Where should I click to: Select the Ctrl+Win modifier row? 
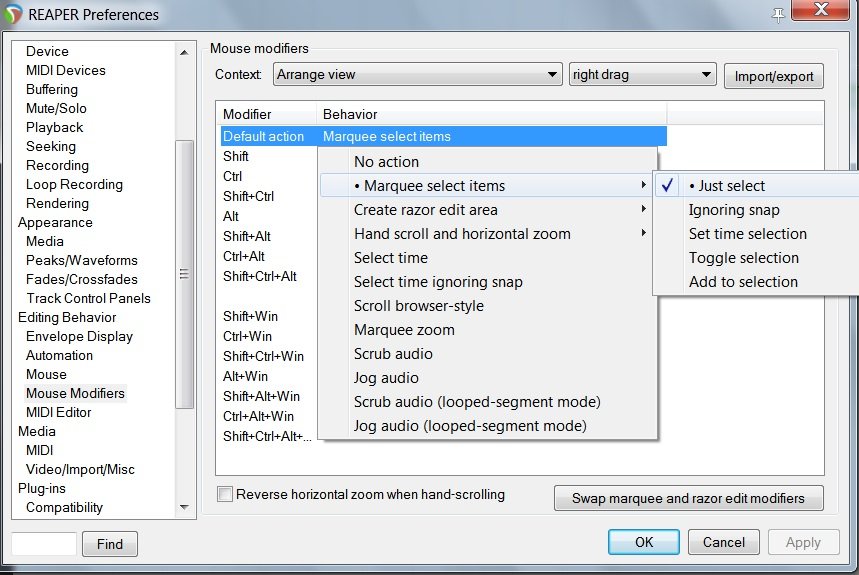pos(247,336)
